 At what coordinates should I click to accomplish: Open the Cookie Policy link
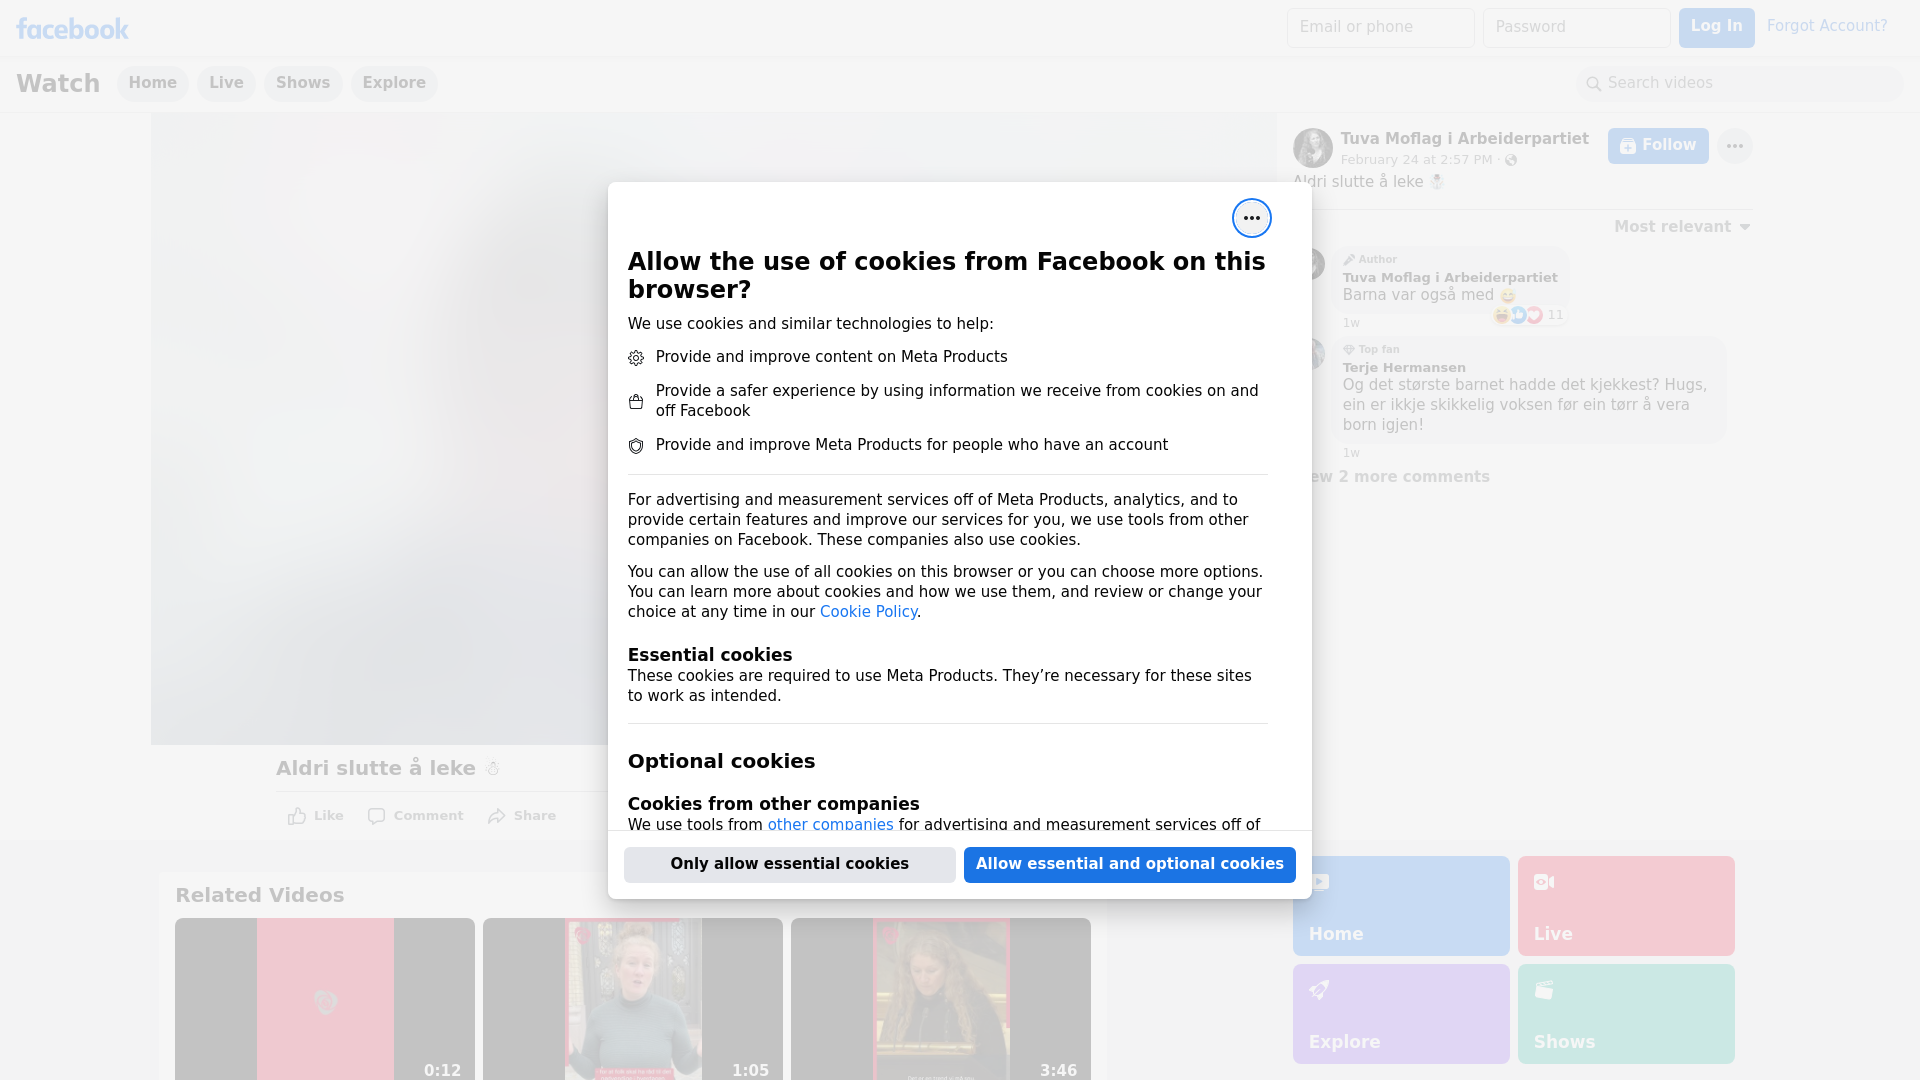(868, 612)
